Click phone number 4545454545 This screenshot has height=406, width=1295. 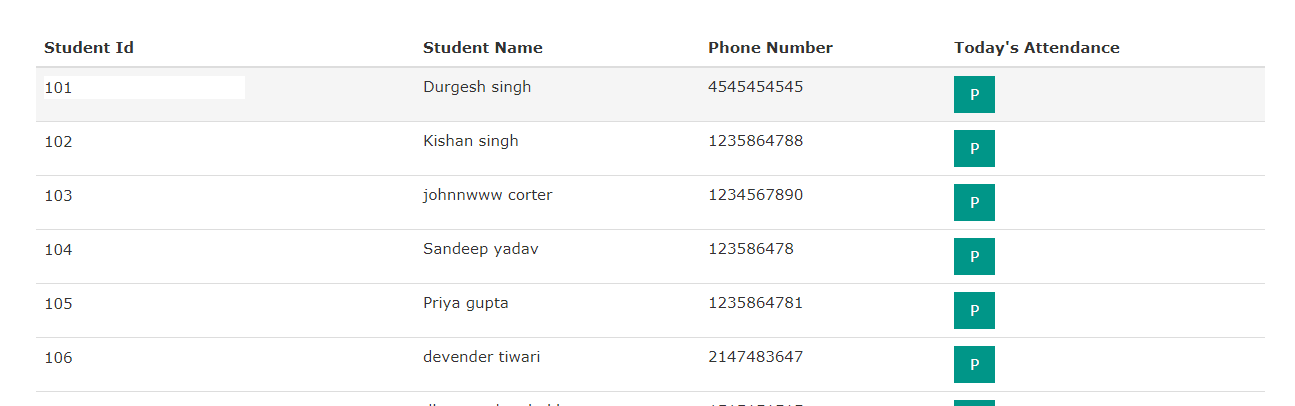755,87
